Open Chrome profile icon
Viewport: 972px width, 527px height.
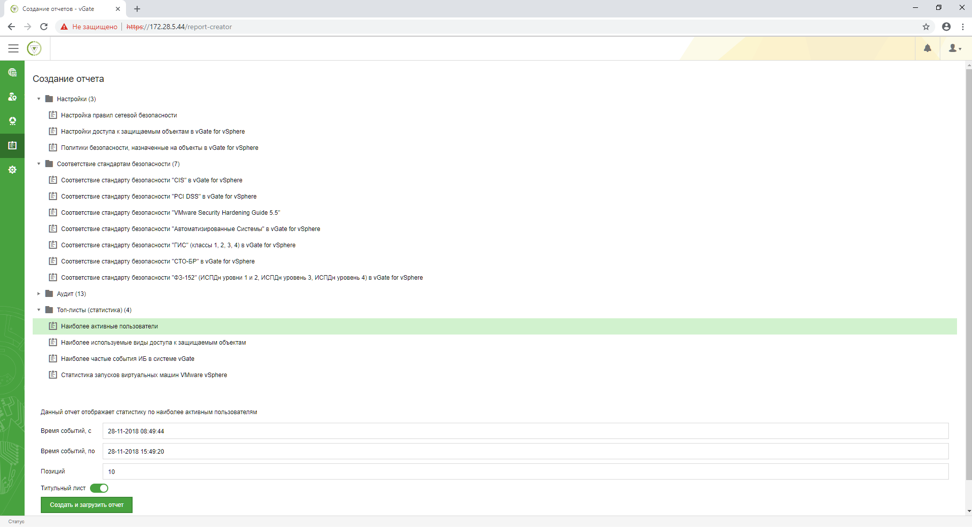click(946, 27)
